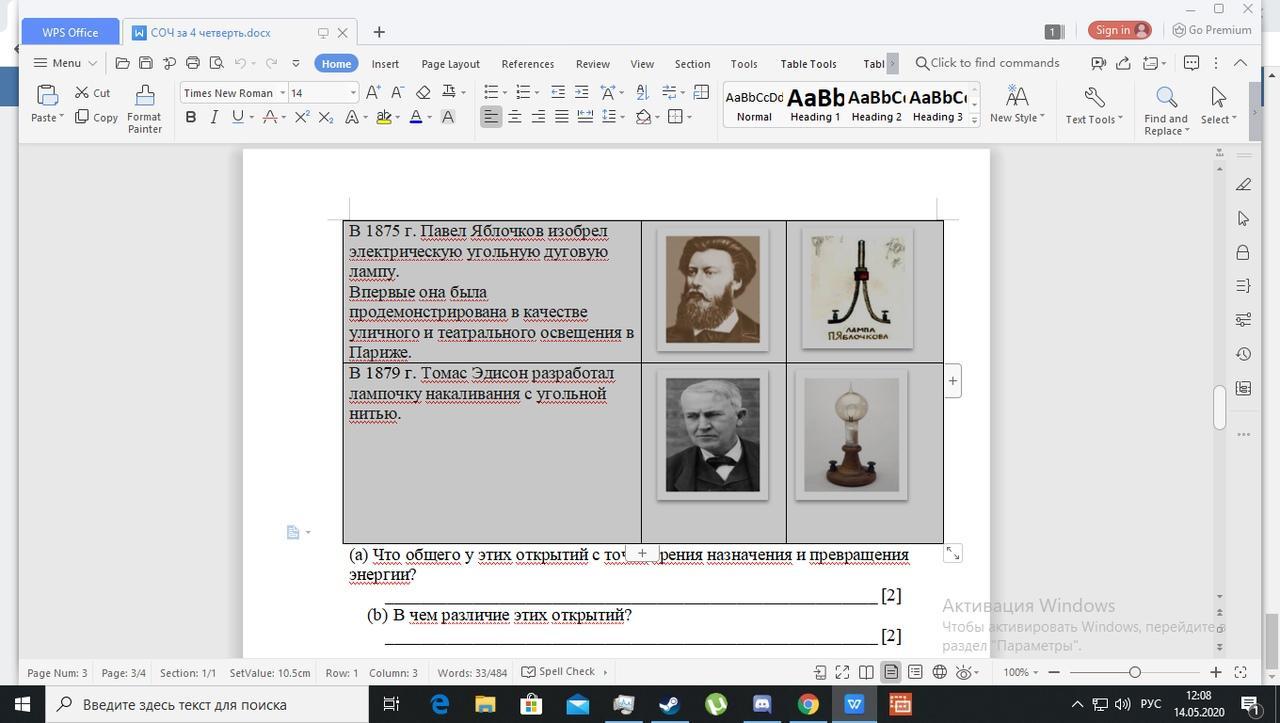Click the Grow Font icon

pos(373,92)
